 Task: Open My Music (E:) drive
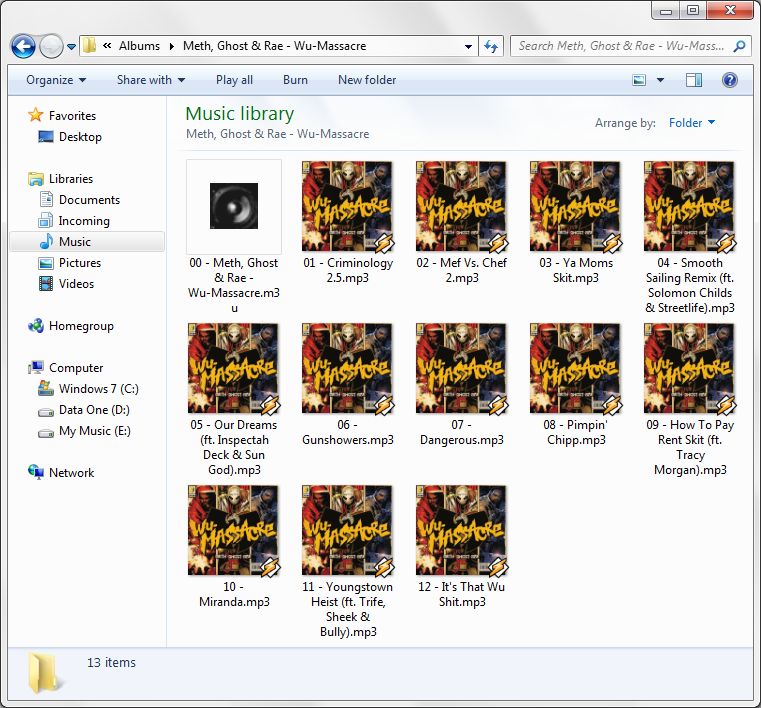click(95, 431)
